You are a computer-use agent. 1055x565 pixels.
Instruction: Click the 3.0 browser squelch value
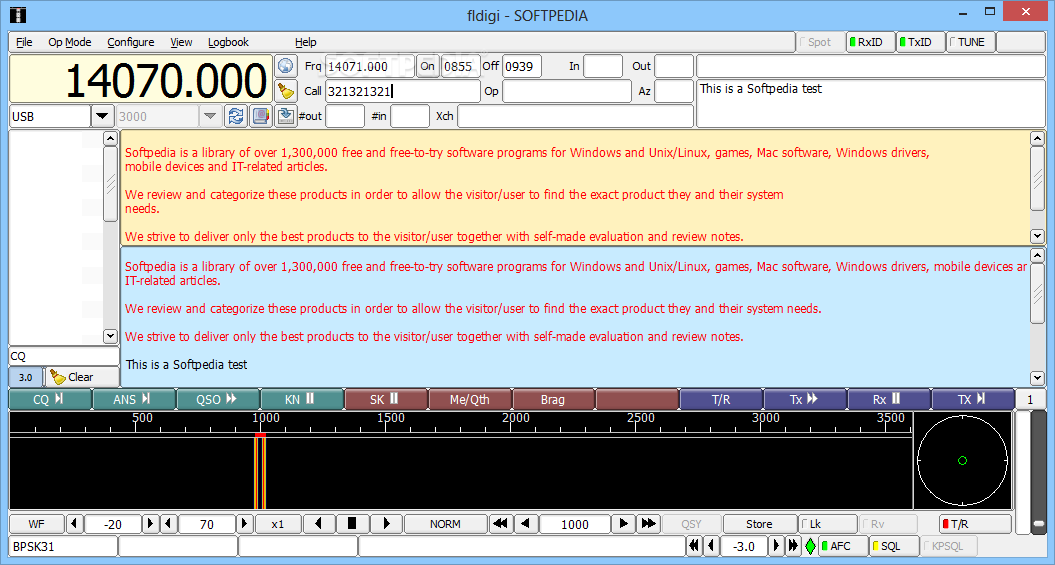(x=26, y=377)
